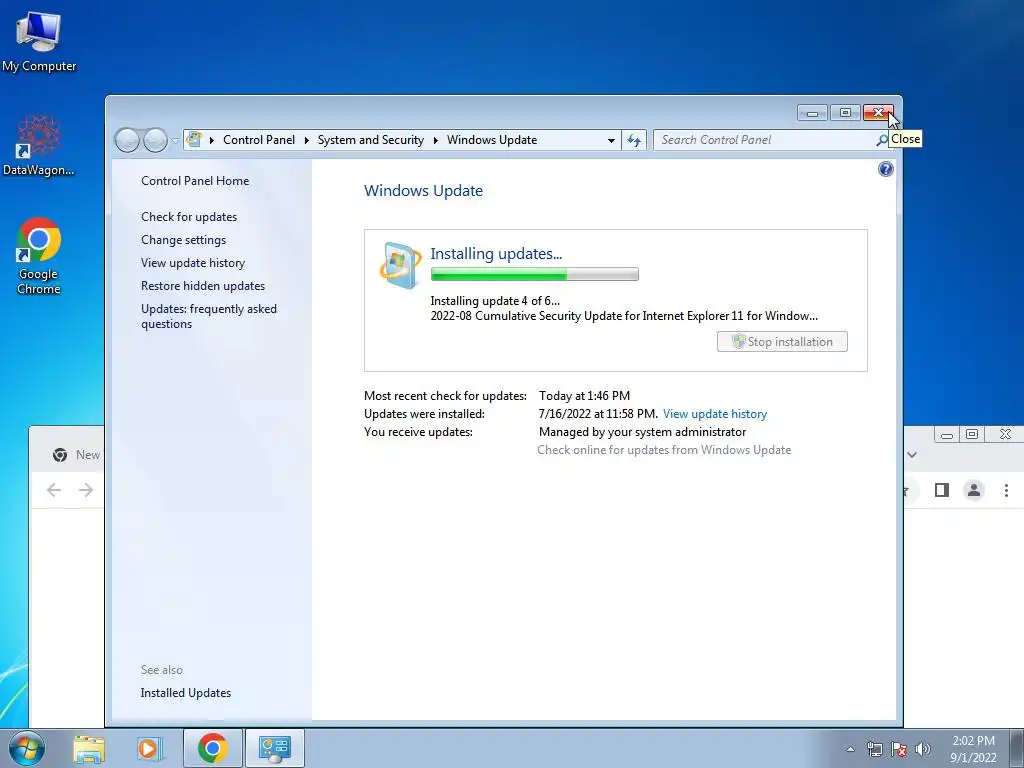Screen dimensions: 1024x768
Task: Click the volume speaker tray icon
Action: click(923, 749)
